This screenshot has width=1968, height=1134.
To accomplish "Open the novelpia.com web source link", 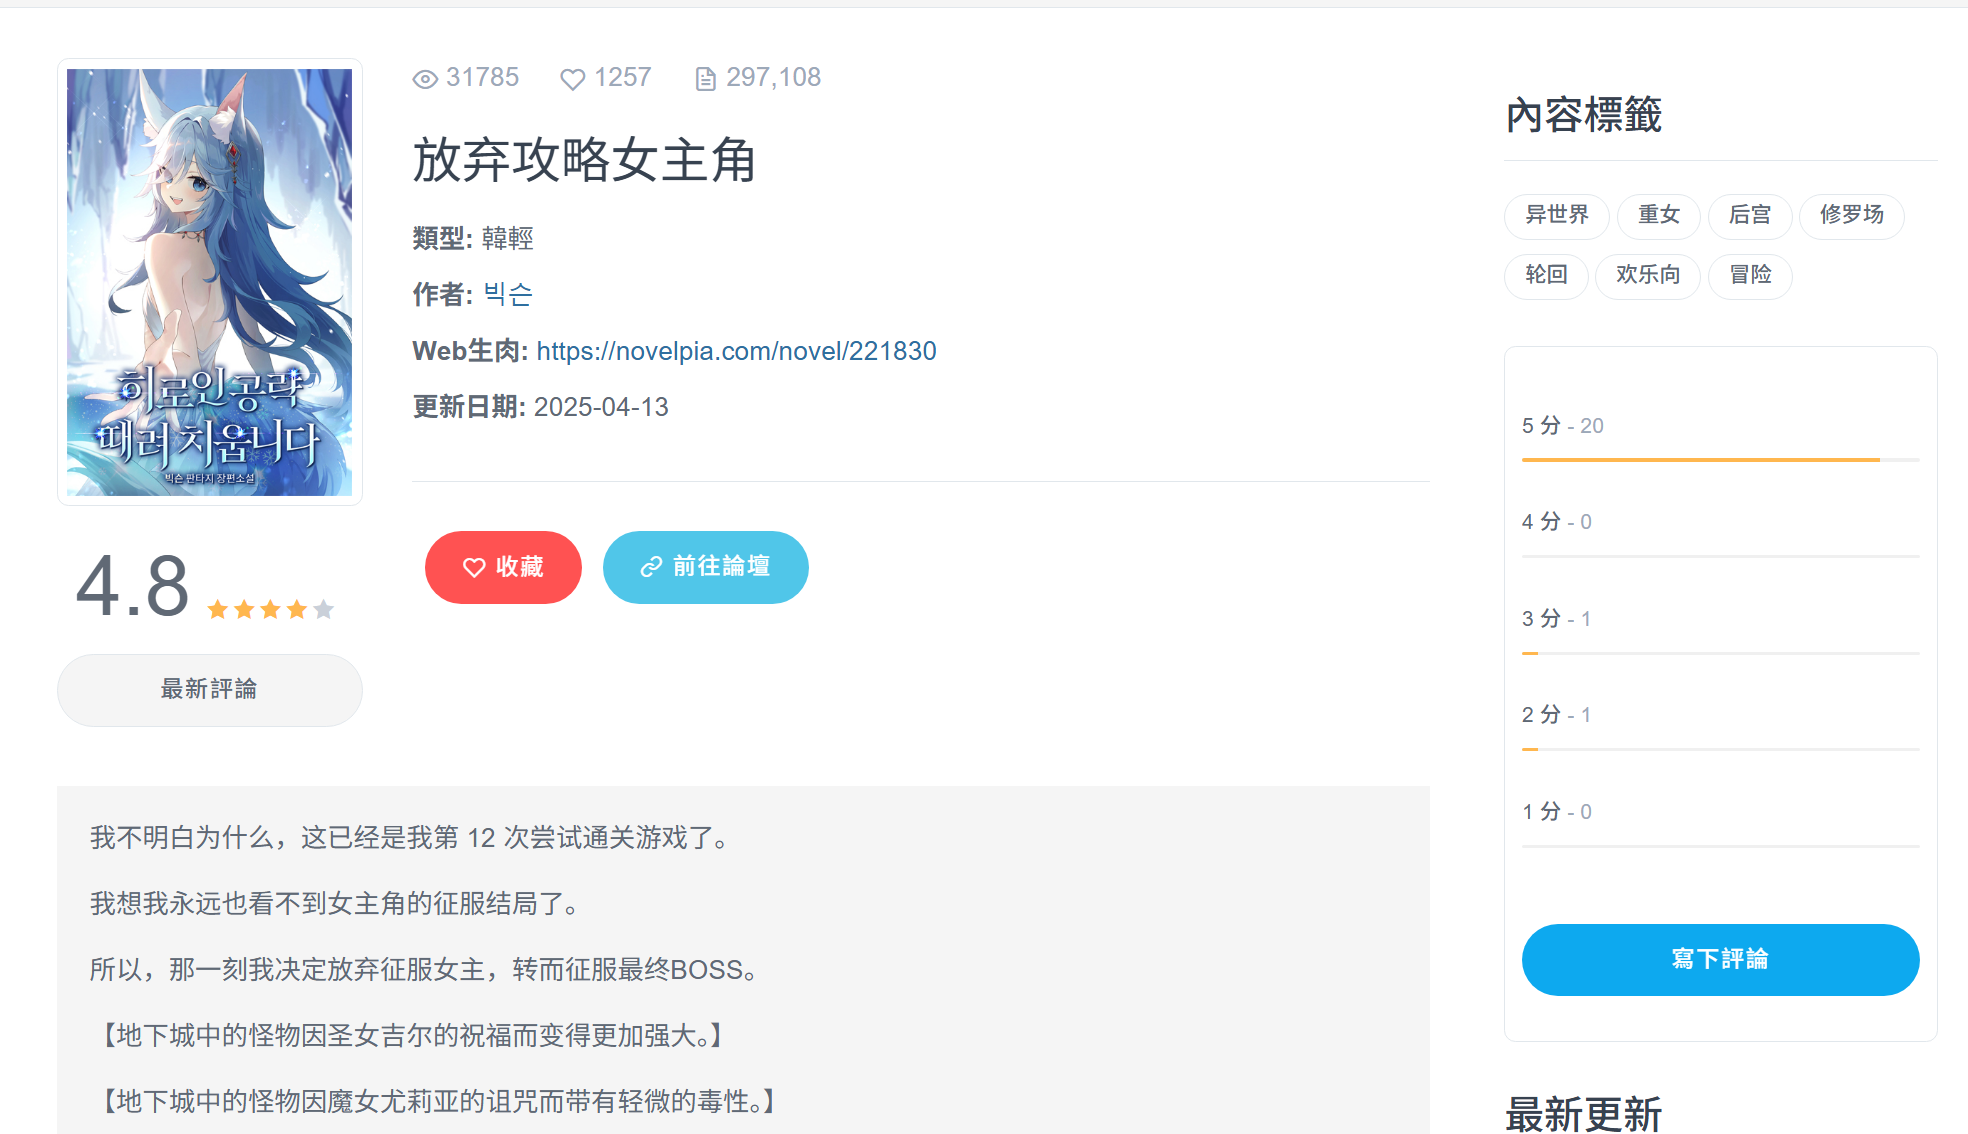I will click(736, 351).
